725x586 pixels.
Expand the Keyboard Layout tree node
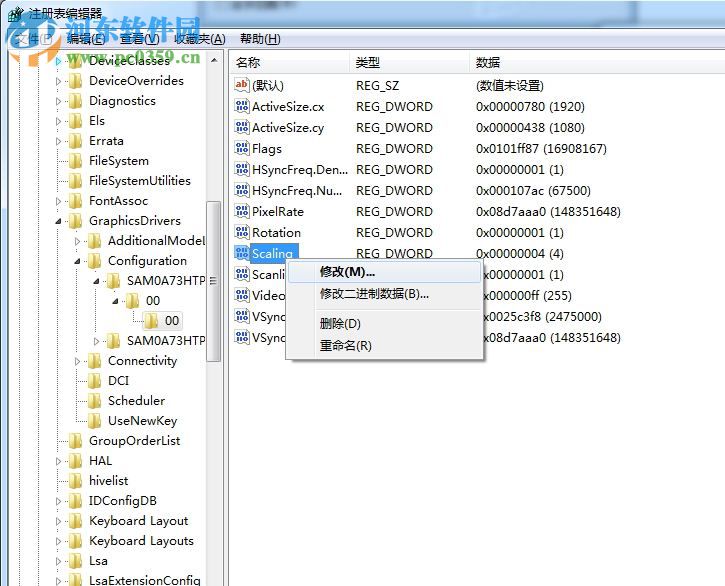[58, 521]
